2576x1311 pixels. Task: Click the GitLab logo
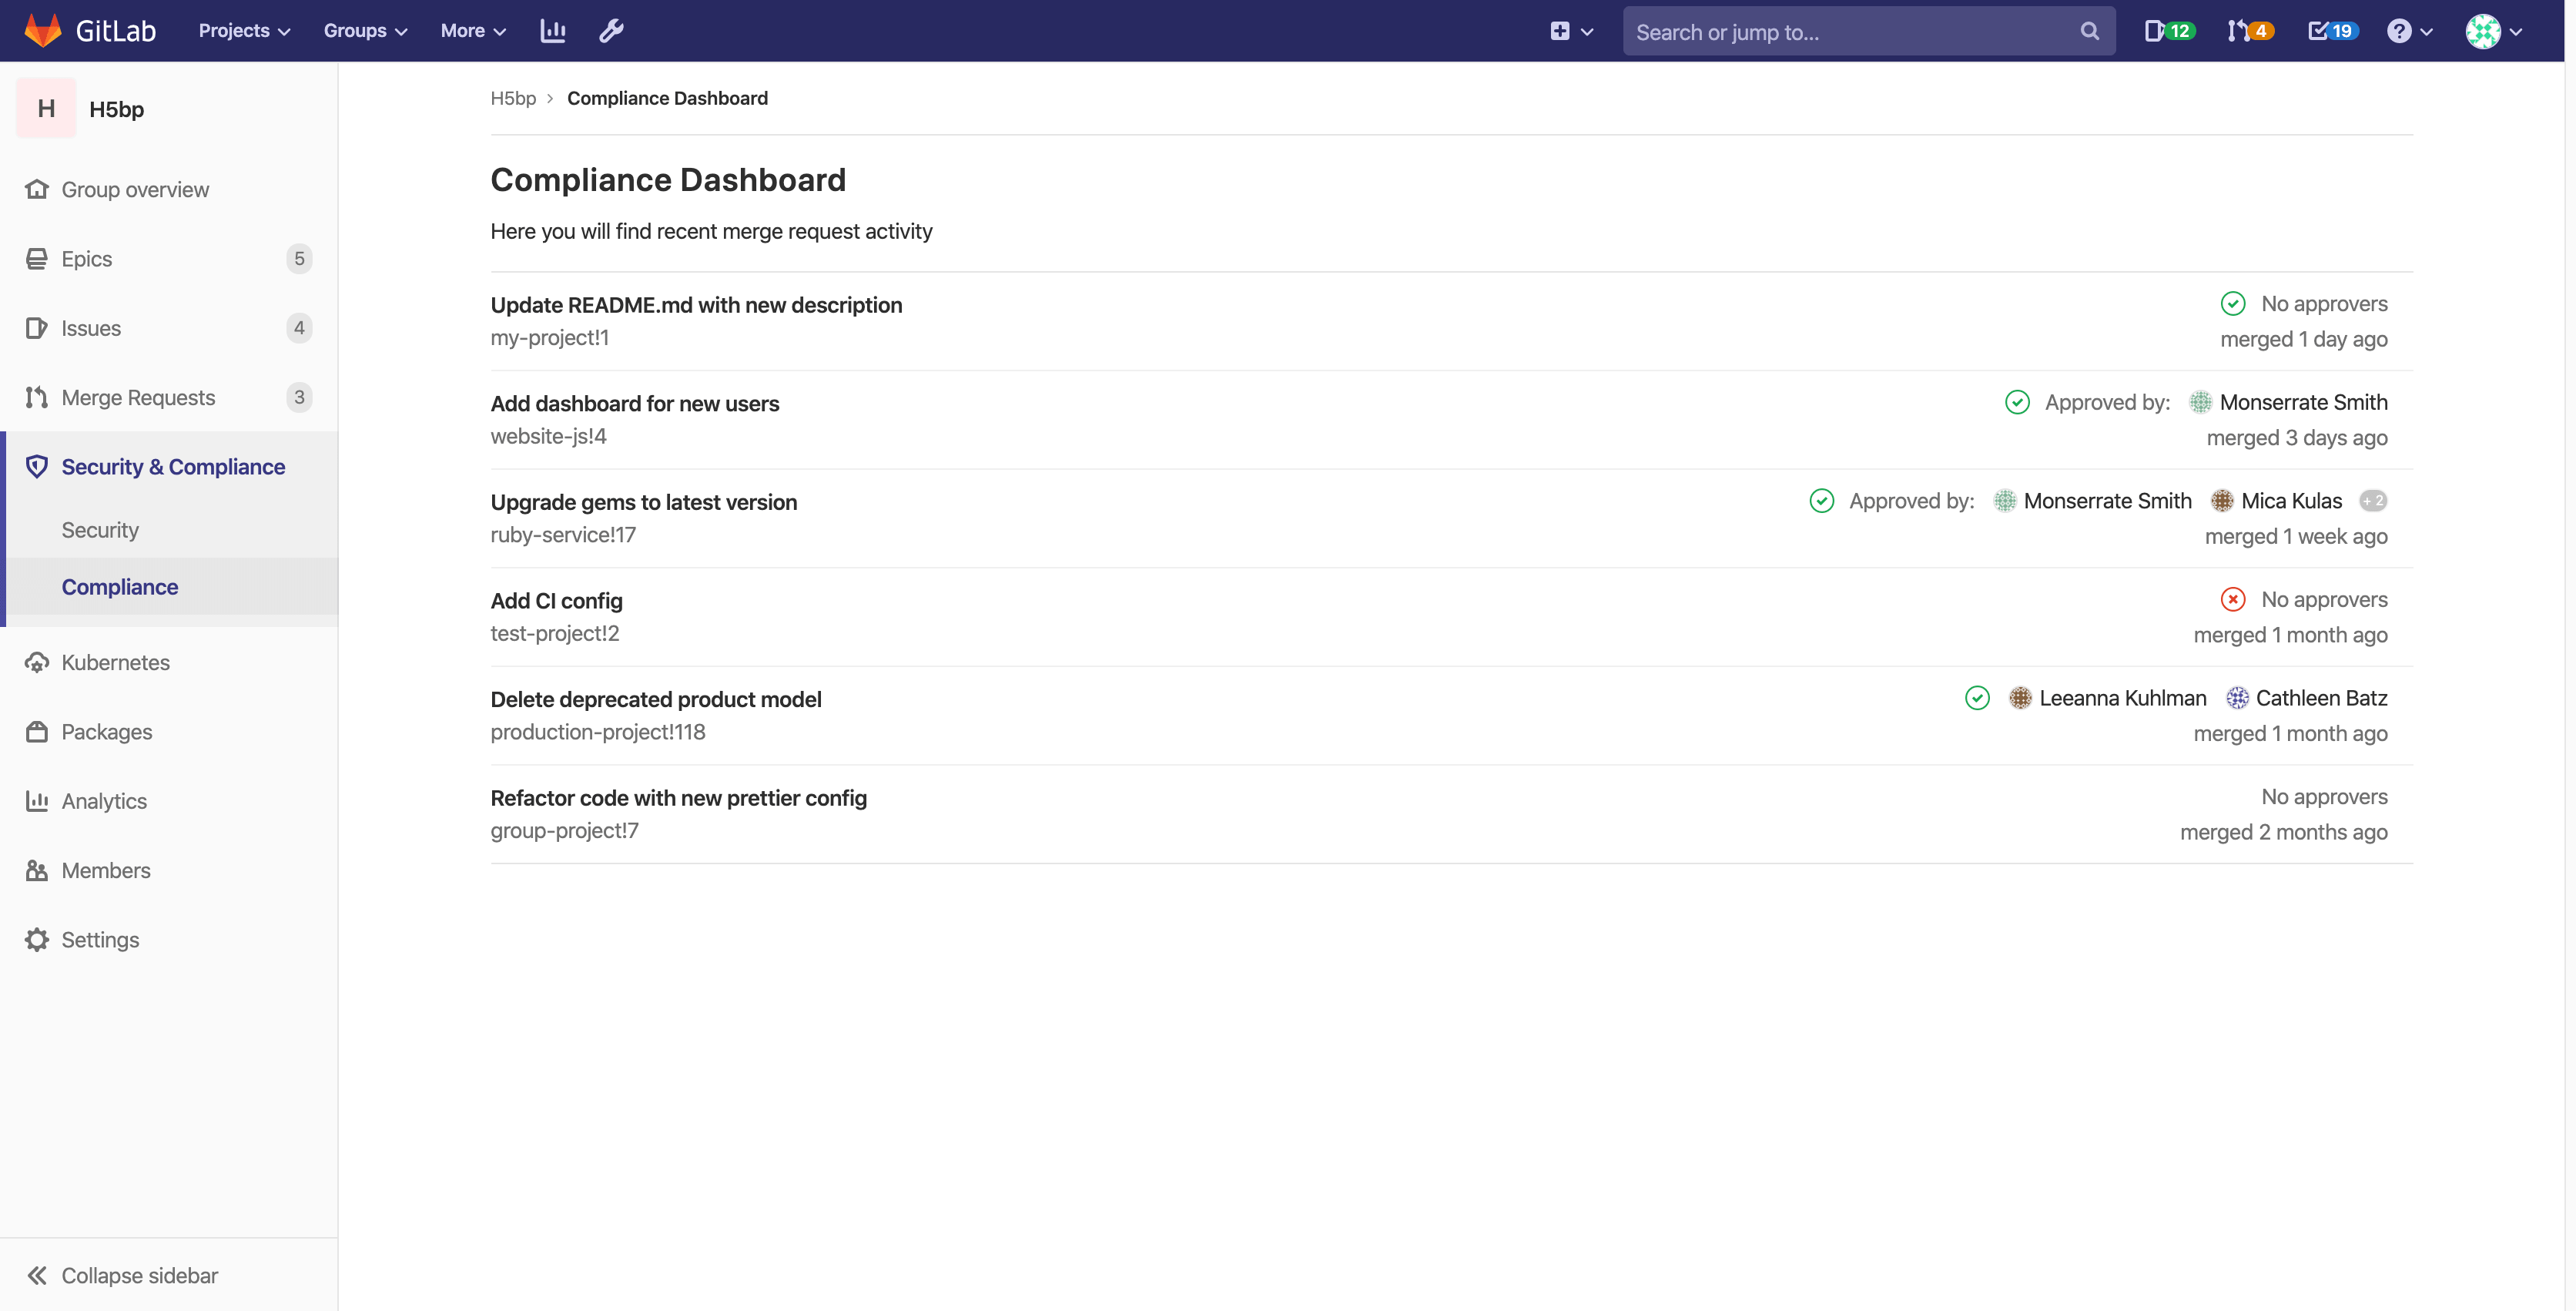pos(89,30)
